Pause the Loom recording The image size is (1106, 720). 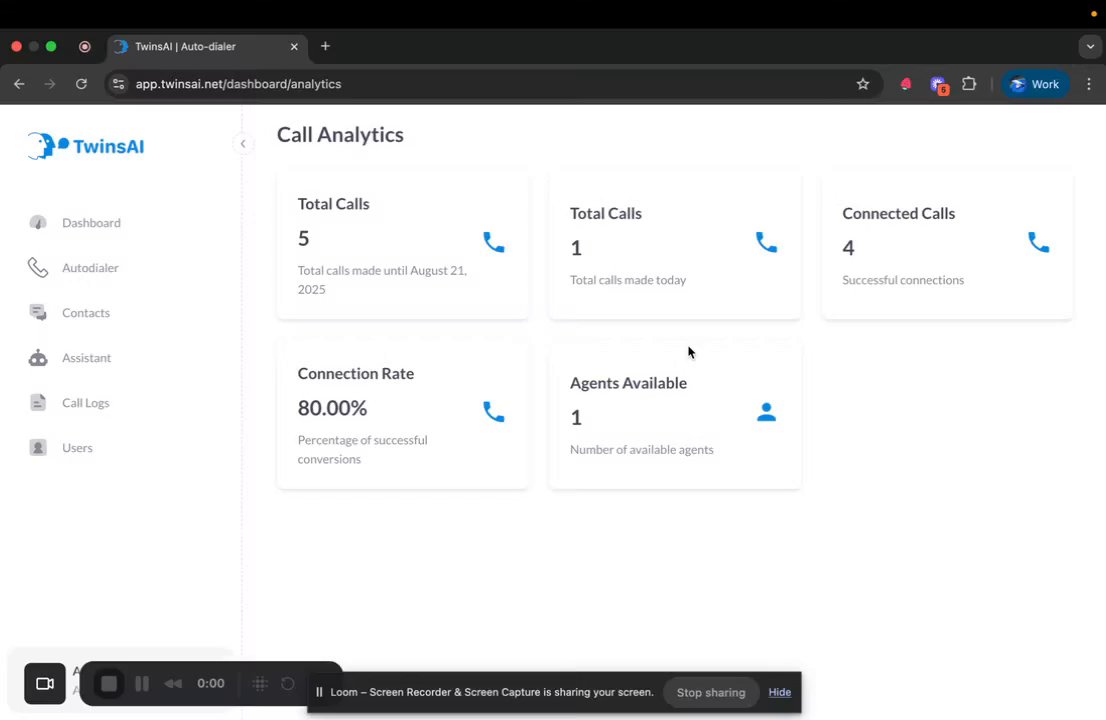(x=142, y=684)
